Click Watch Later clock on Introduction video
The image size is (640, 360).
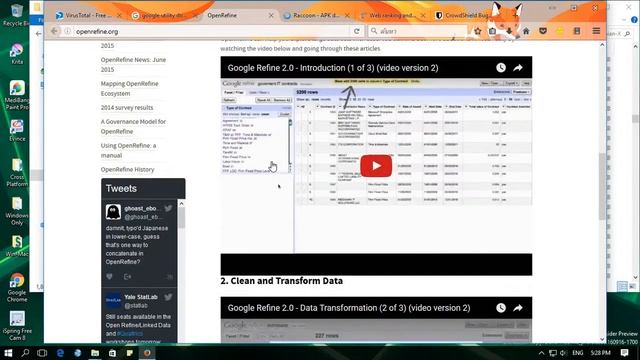click(x=501, y=68)
